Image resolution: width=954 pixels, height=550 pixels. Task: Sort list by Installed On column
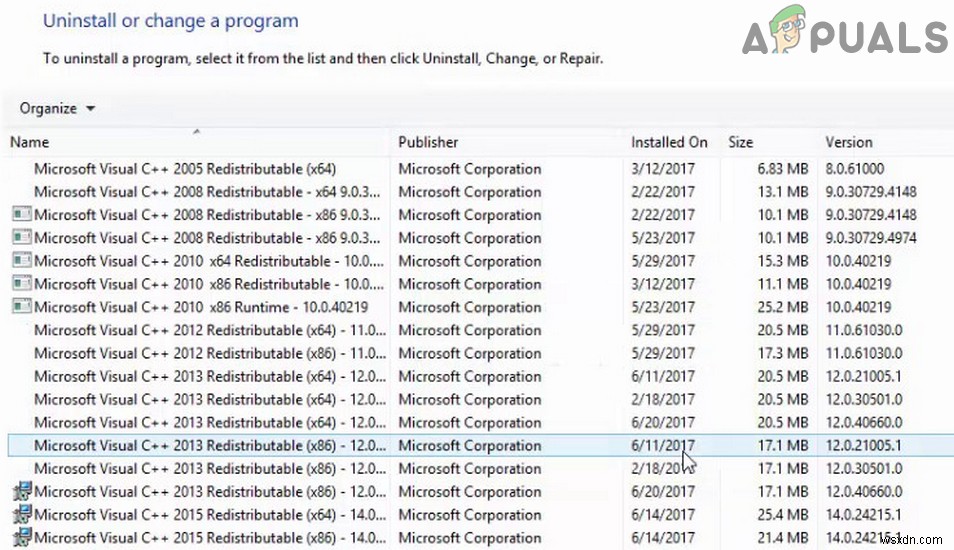tap(668, 142)
